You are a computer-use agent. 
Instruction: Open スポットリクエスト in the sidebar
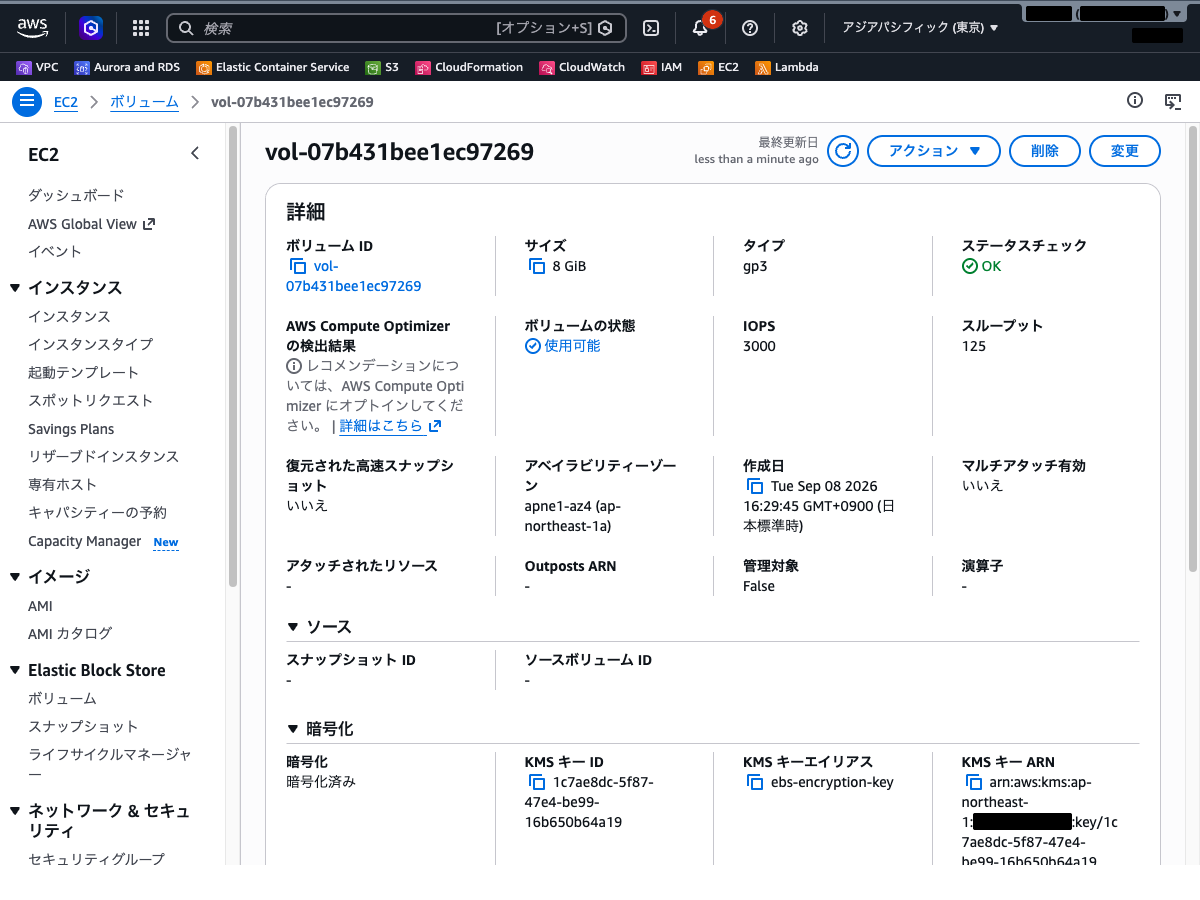pyautogui.click(x=90, y=400)
